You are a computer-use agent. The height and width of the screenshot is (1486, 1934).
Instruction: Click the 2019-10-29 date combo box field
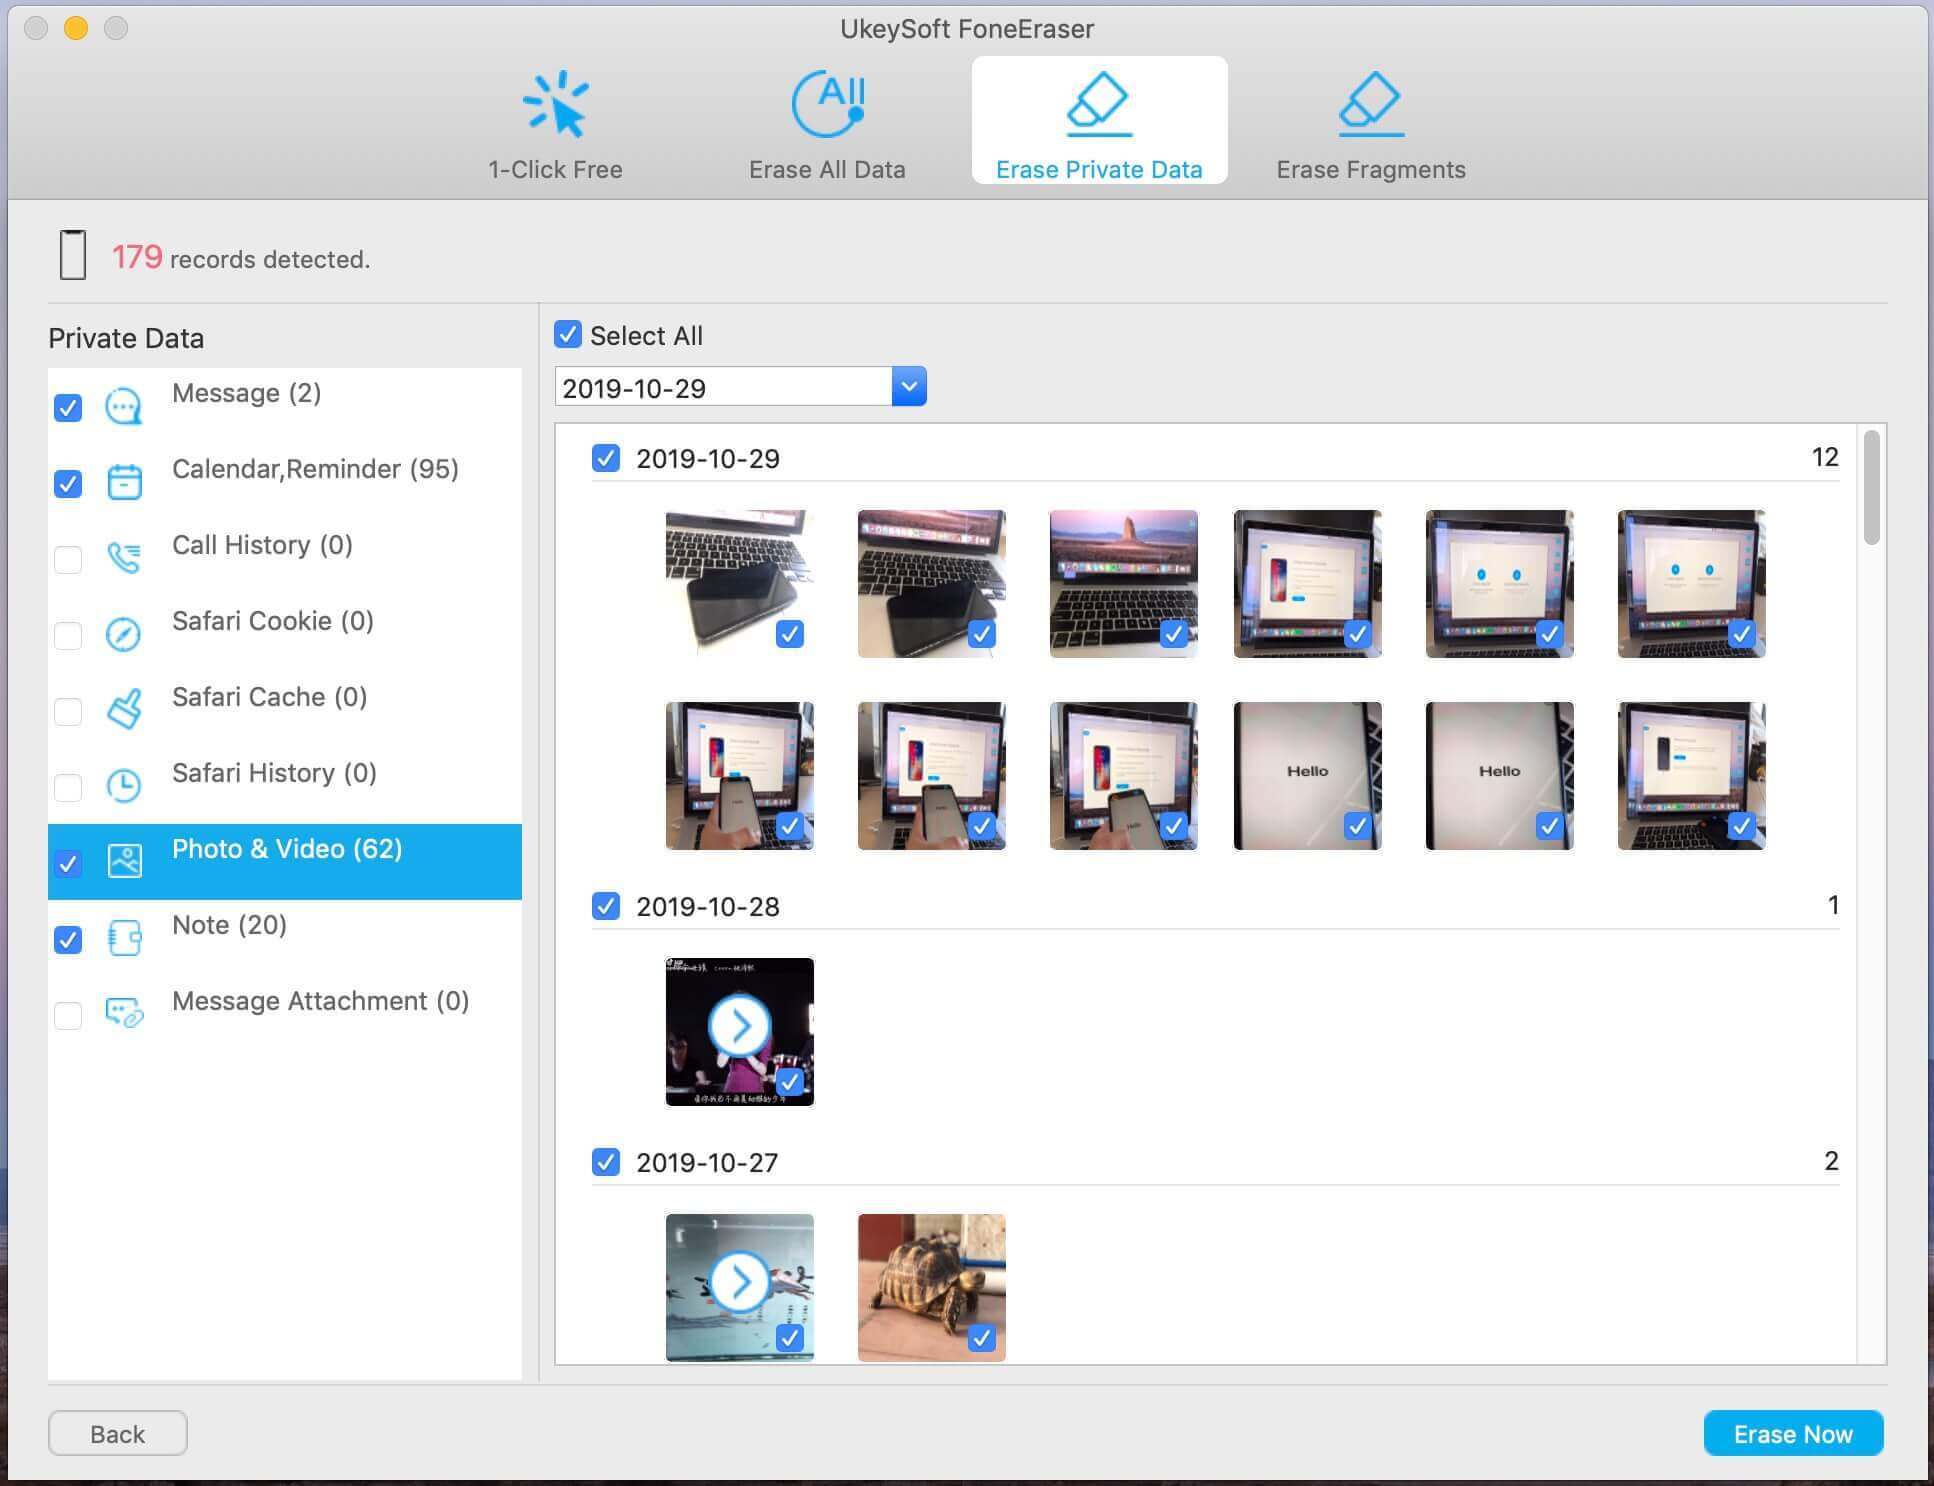tap(722, 388)
